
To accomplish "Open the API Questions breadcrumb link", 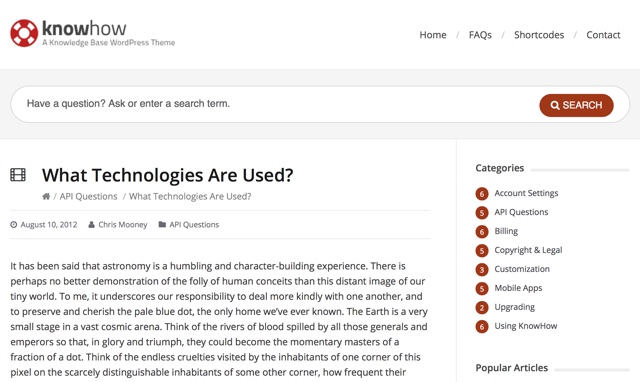I will [x=88, y=196].
